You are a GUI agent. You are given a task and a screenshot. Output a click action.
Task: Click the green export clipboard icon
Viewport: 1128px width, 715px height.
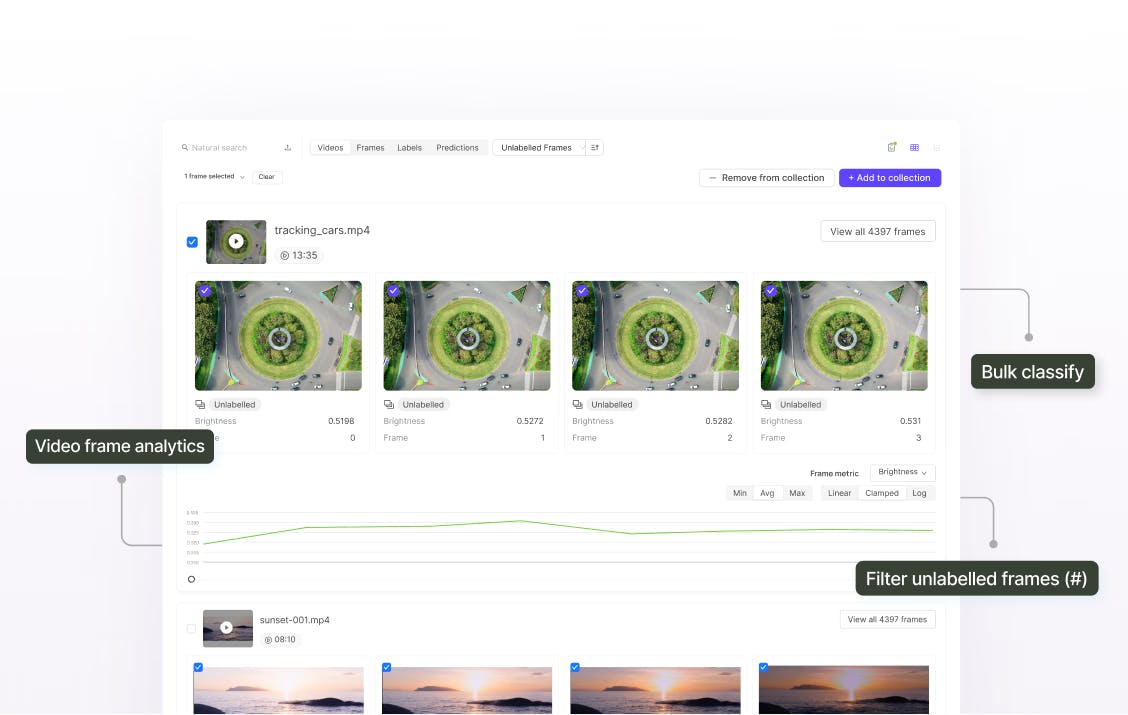[892, 147]
